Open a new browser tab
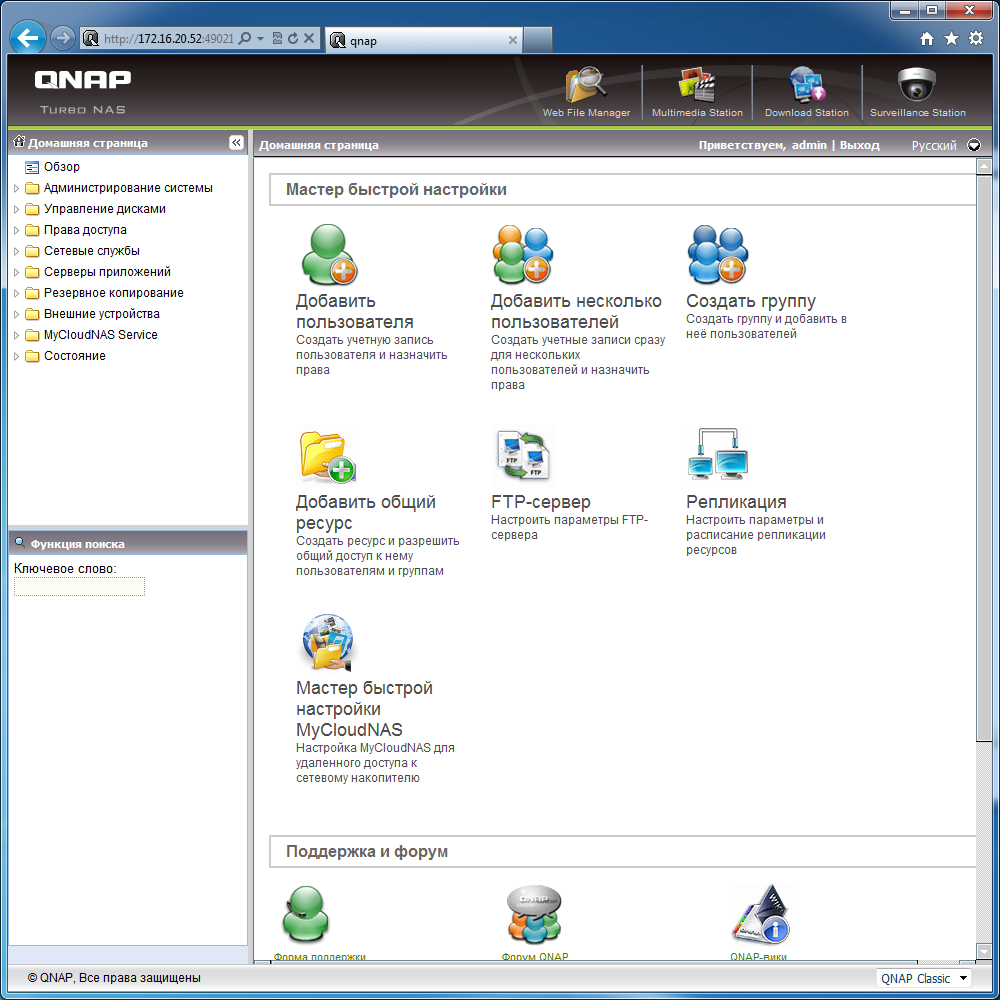Image resolution: width=1000 pixels, height=1000 pixels. coord(538,40)
